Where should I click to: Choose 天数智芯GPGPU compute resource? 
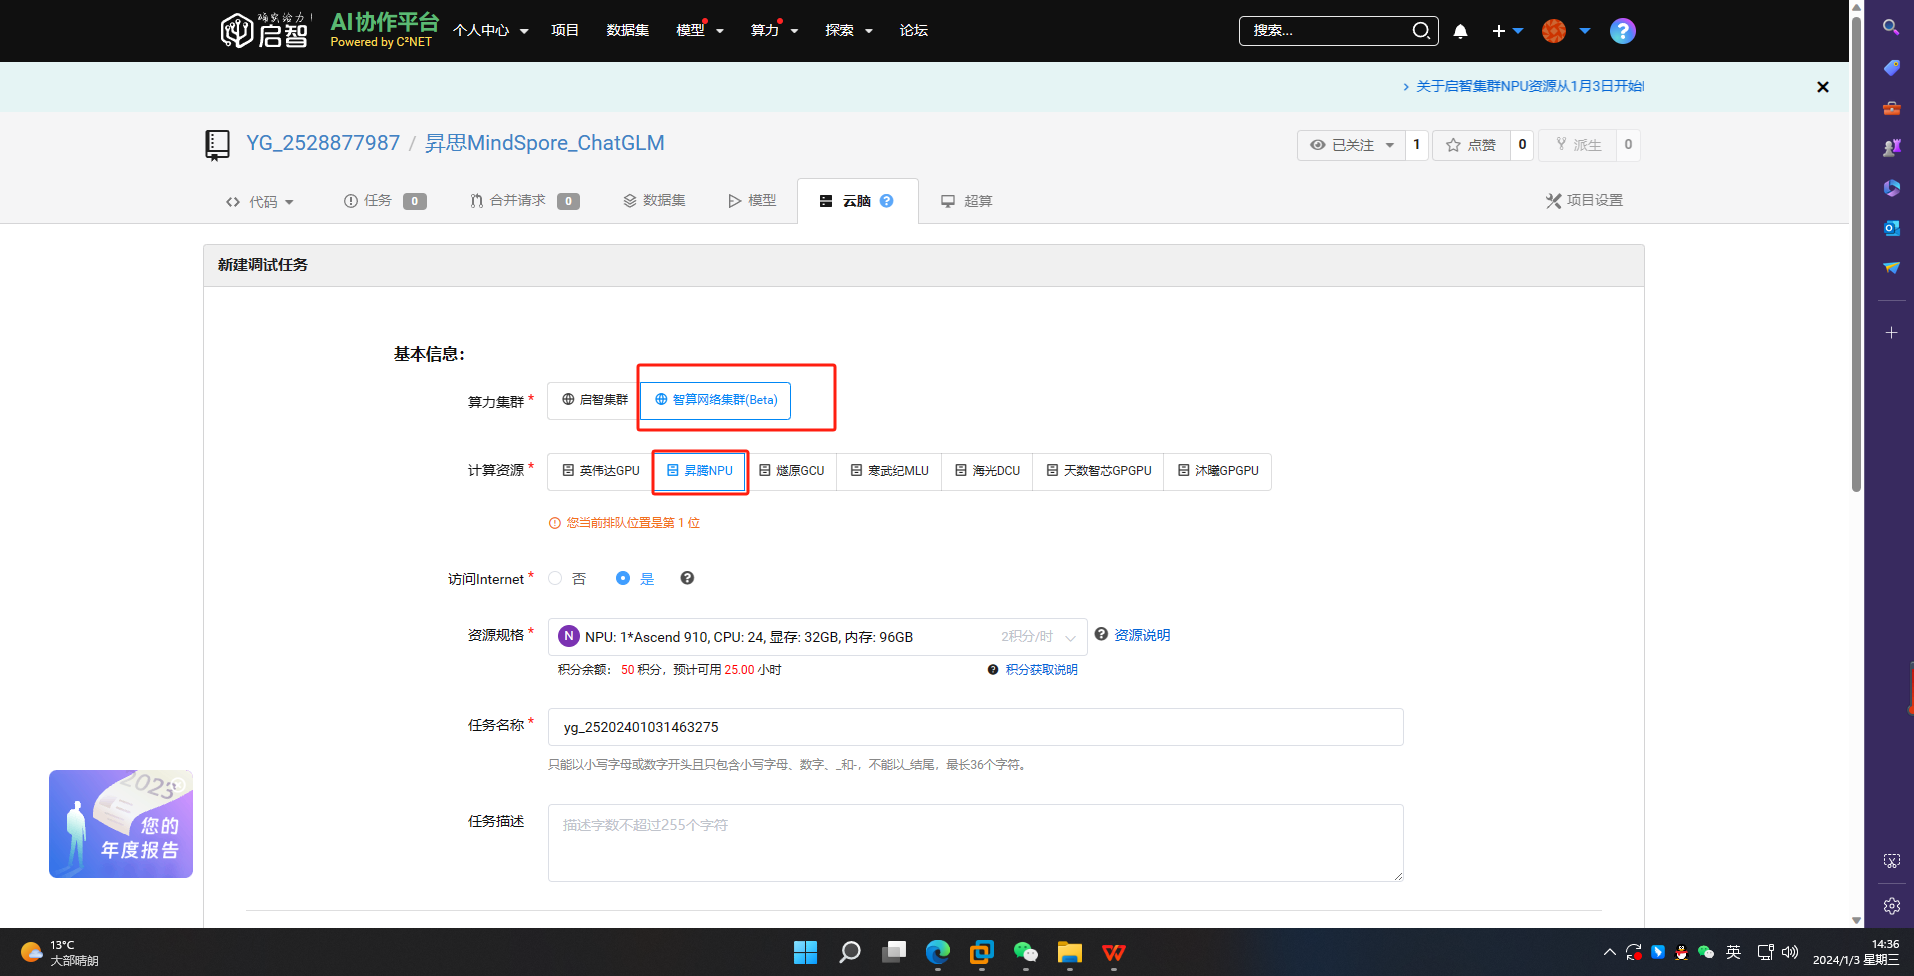[1098, 471]
